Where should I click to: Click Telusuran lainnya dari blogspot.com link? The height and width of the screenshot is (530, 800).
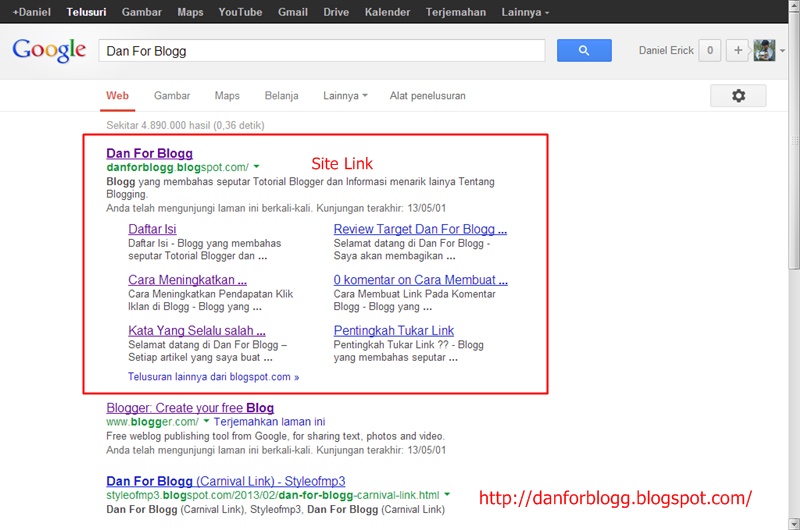click(213, 377)
